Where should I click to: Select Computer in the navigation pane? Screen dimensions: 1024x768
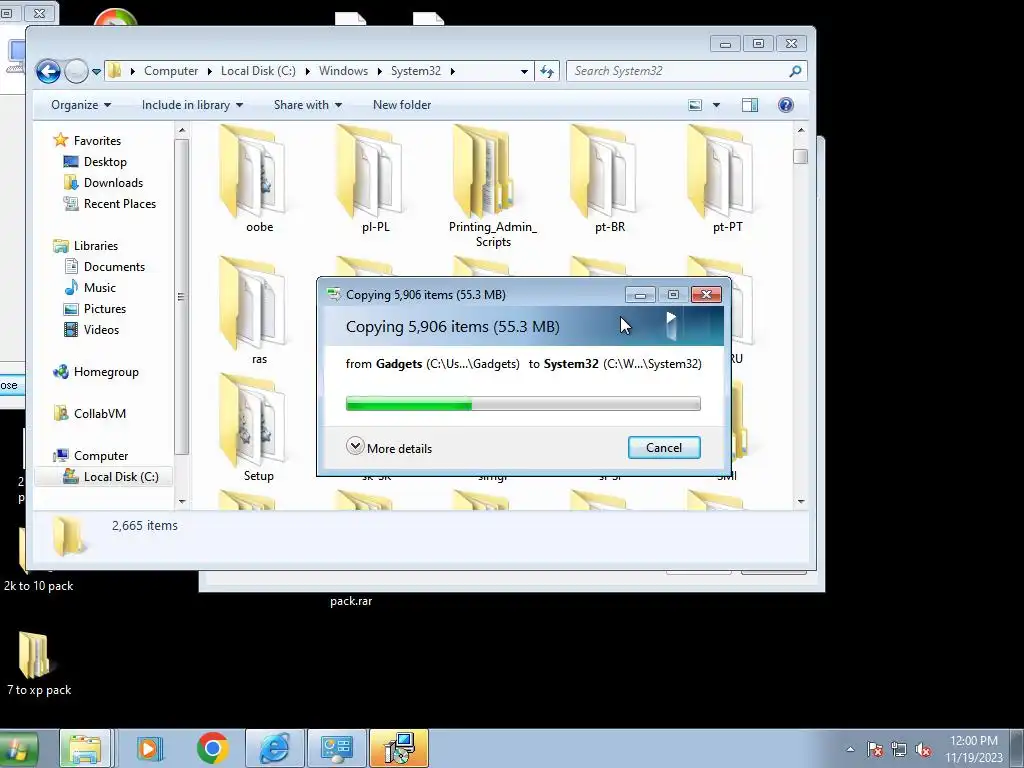(x=101, y=456)
